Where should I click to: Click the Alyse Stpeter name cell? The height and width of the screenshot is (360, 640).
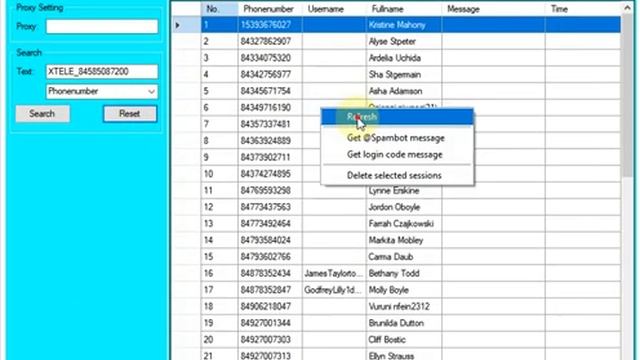point(404,42)
